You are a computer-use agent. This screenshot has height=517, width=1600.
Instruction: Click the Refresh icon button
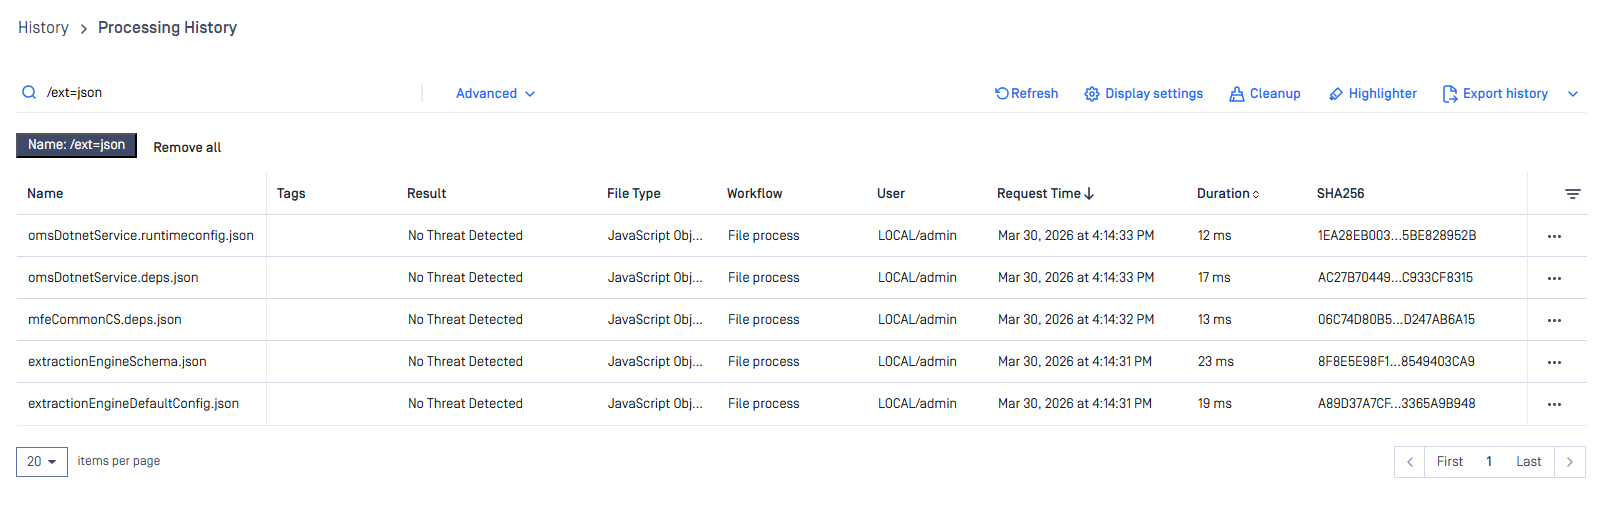click(1002, 93)
